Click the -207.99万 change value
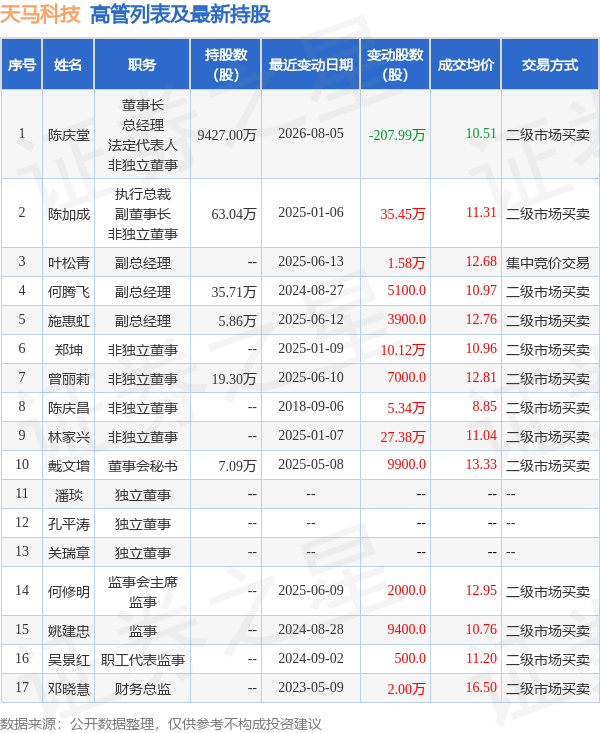Viewport: 600px width, 733px height. click(x=397, y=135)
